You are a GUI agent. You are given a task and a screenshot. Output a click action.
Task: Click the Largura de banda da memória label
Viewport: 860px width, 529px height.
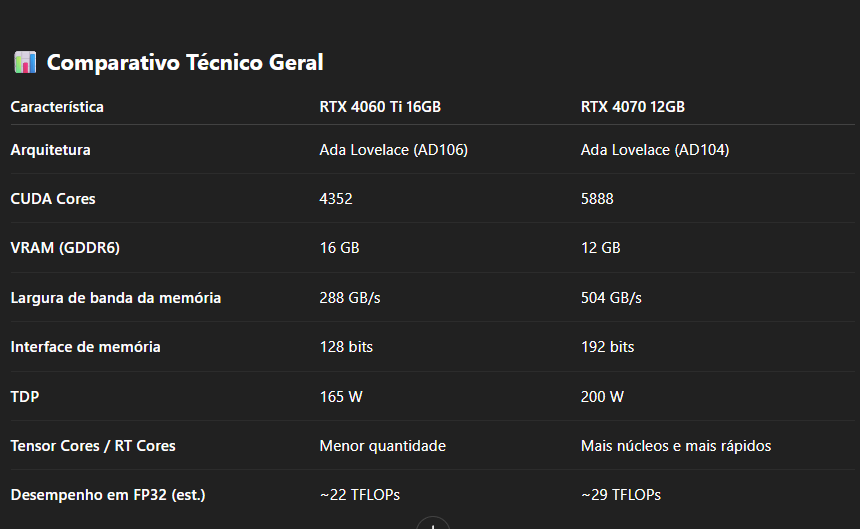click(x=116, y=298)
